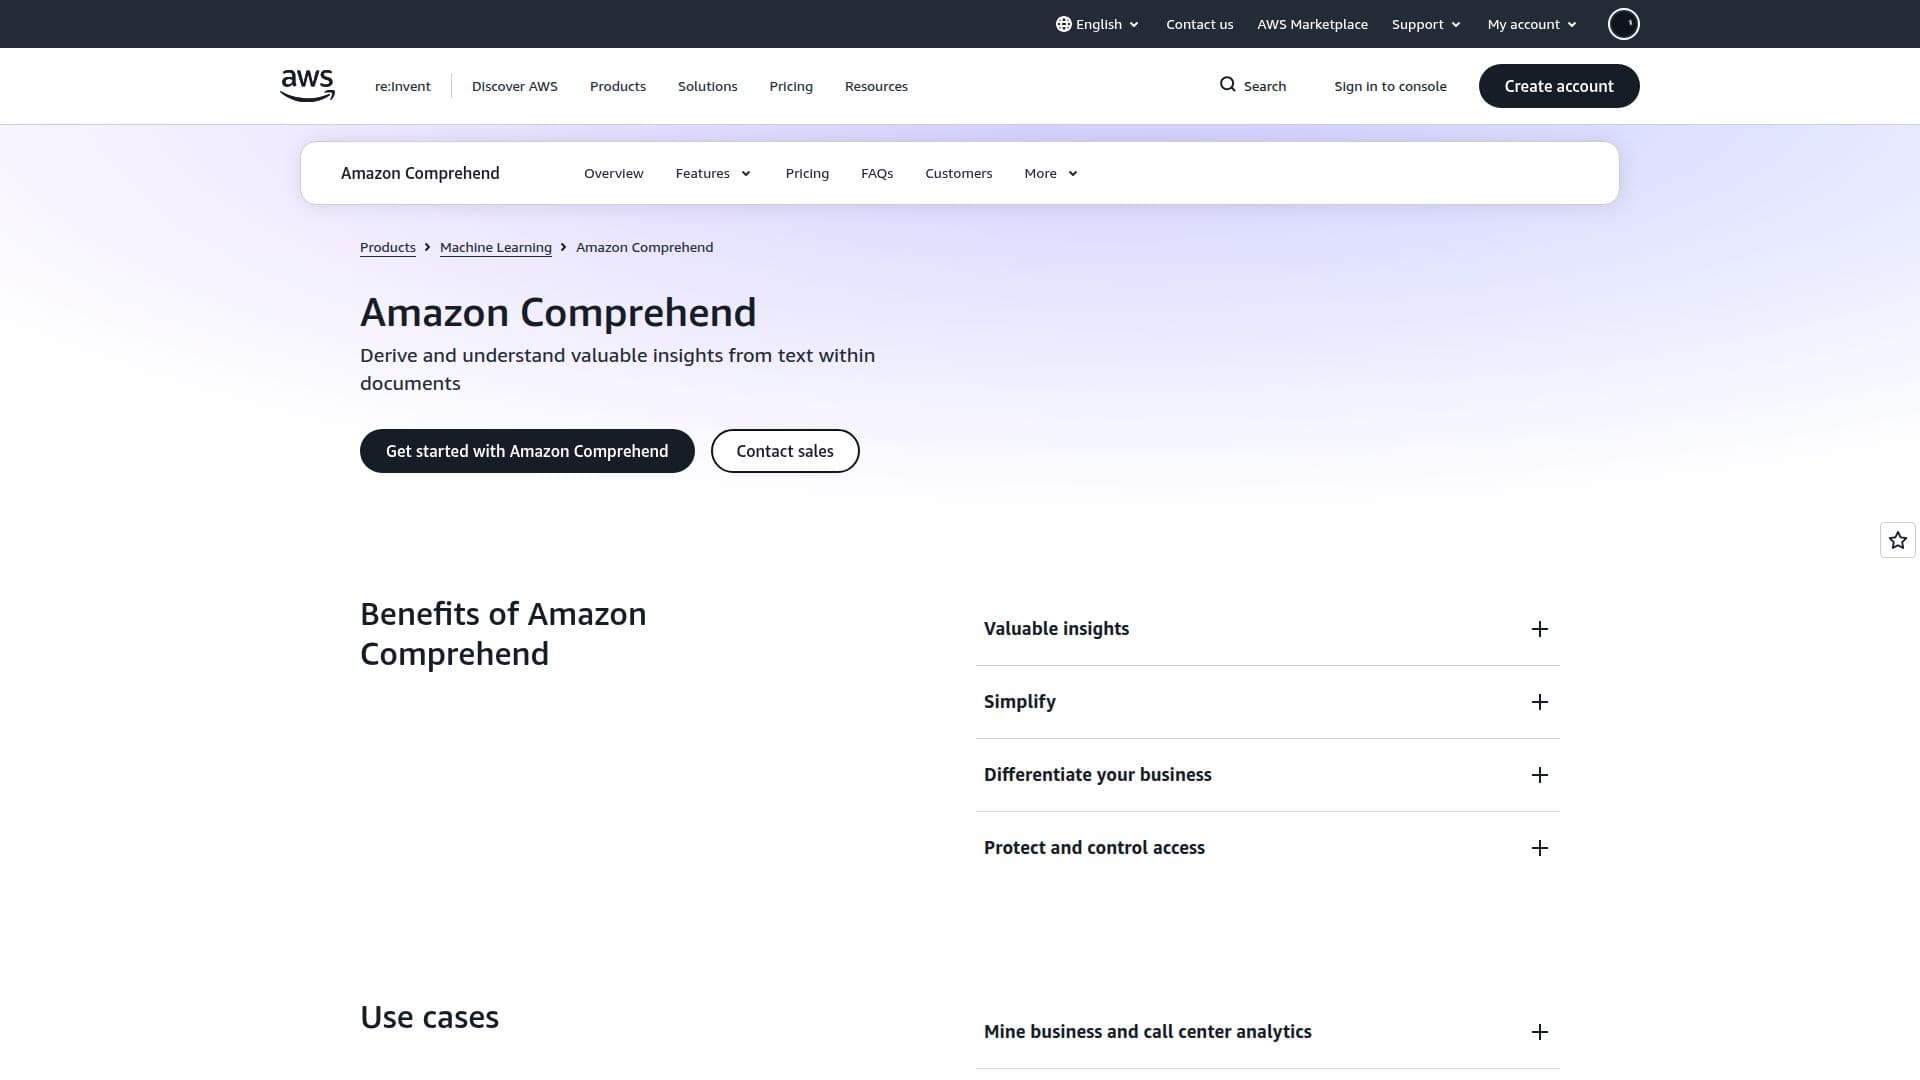
Task: Click Sign in to console link
Action: pos(1390,86)
